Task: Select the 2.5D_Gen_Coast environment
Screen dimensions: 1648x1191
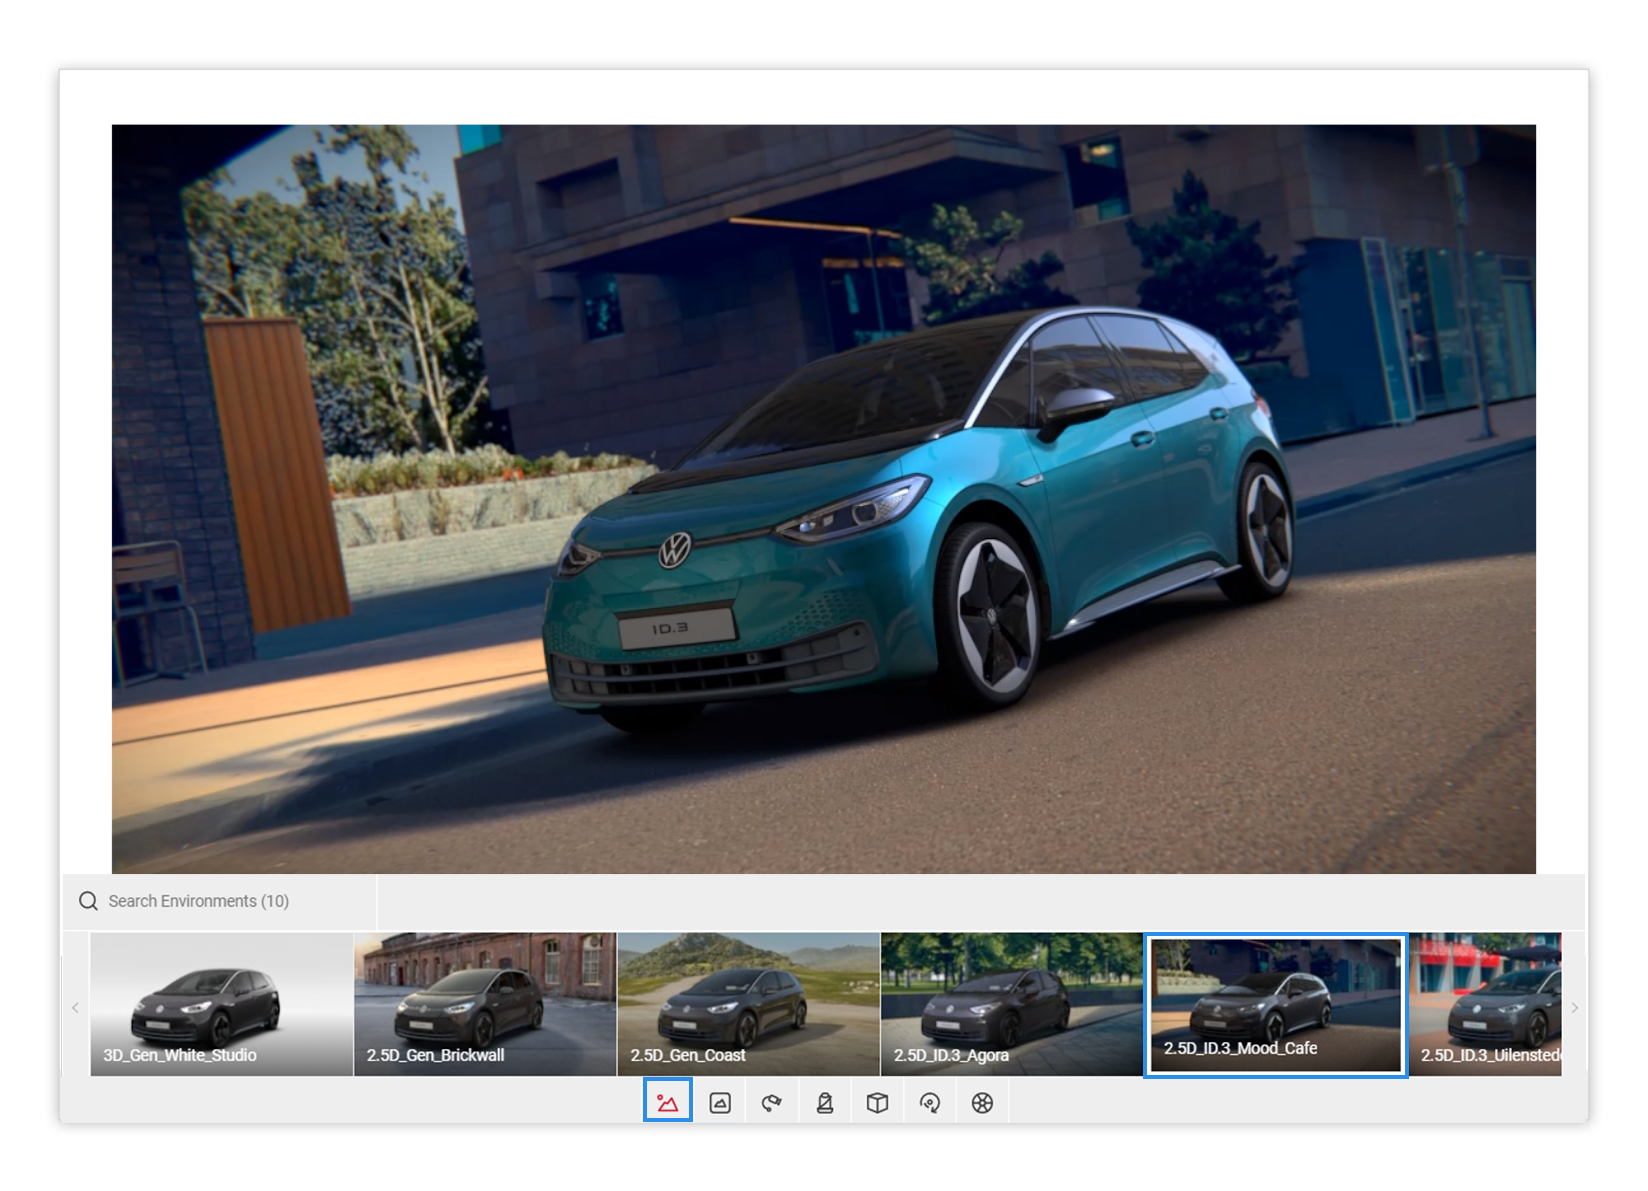Action: (x=748, y=1004)
